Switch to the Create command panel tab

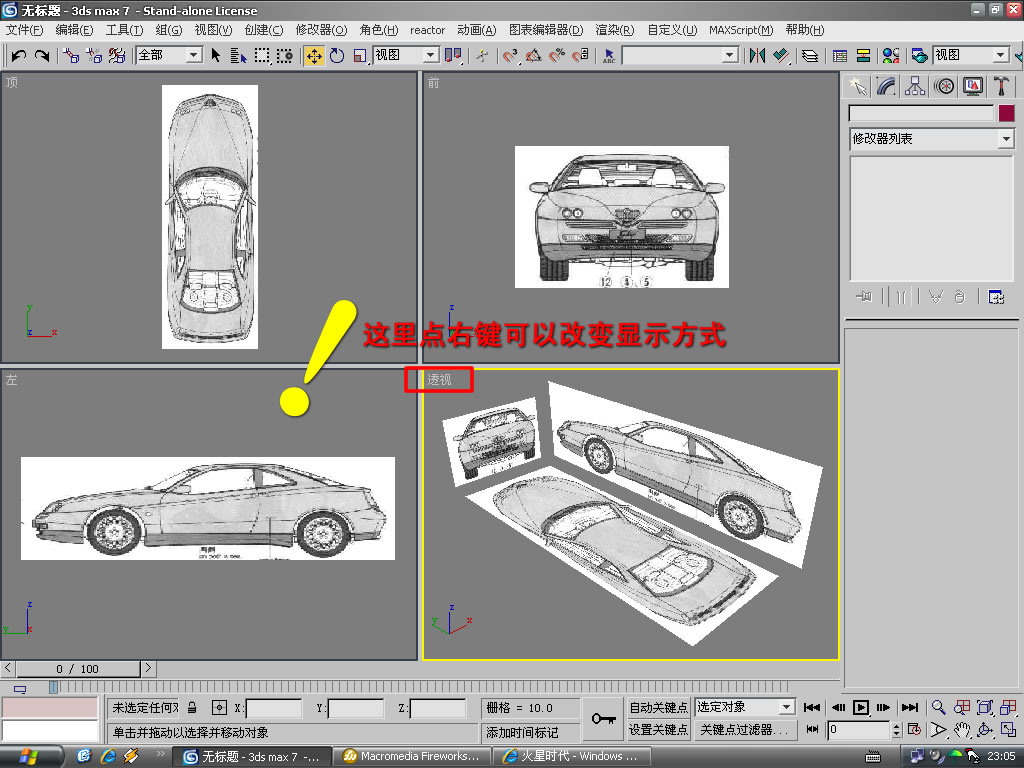857,86
